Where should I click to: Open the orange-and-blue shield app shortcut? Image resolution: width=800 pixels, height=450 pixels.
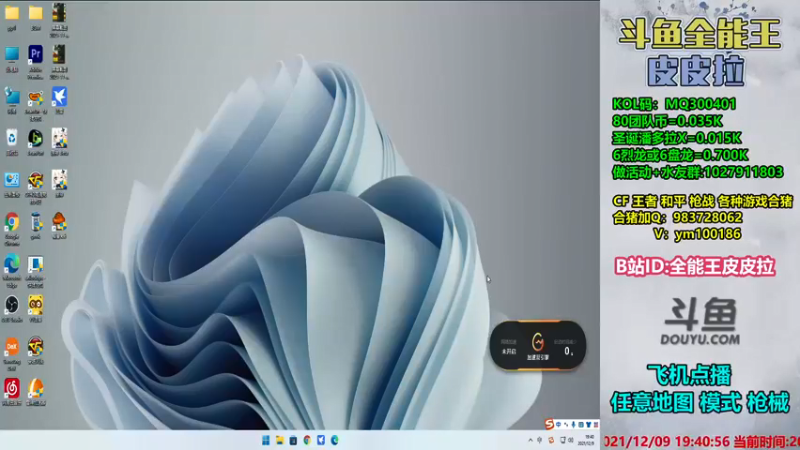35,96
